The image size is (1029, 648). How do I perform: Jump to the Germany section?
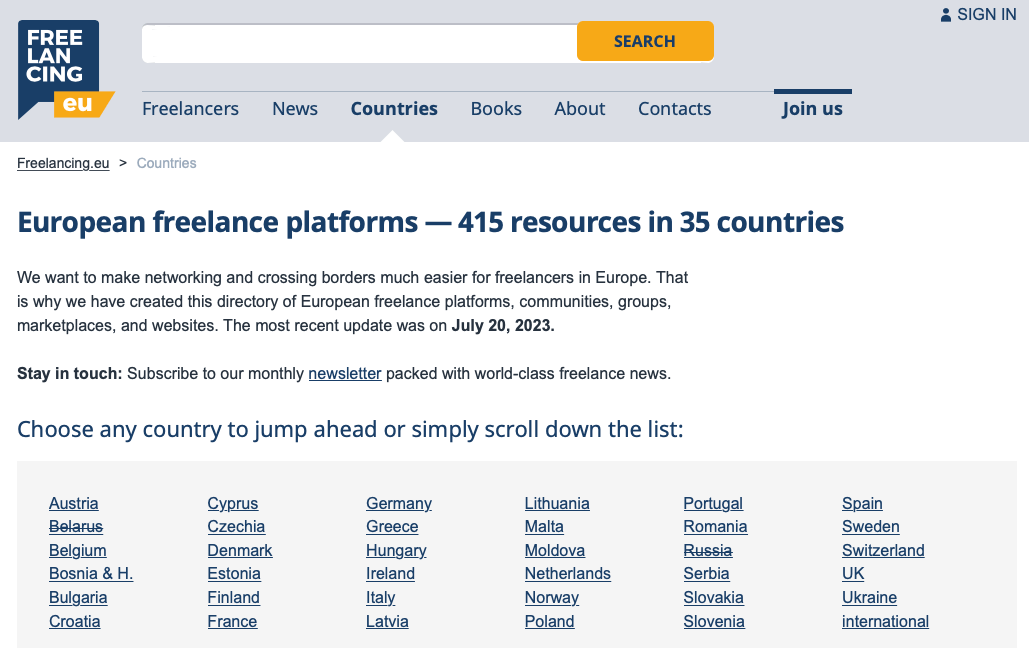point(399,503)
